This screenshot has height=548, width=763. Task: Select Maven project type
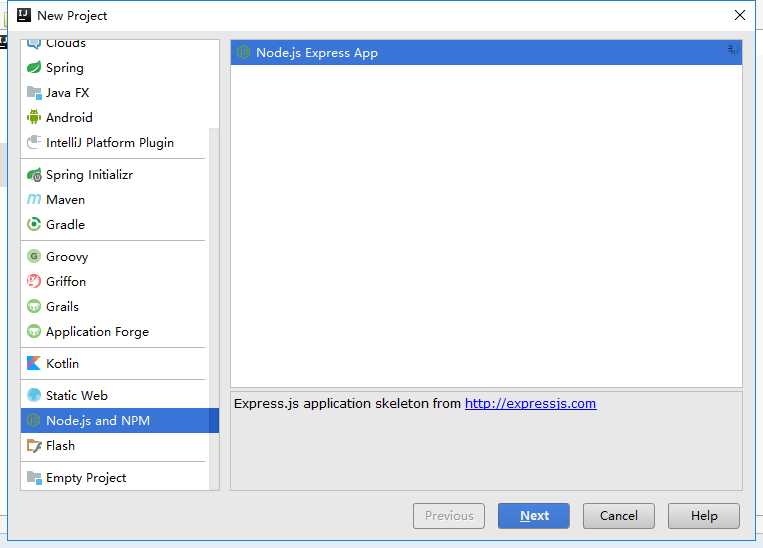click(x=115, y=200)
